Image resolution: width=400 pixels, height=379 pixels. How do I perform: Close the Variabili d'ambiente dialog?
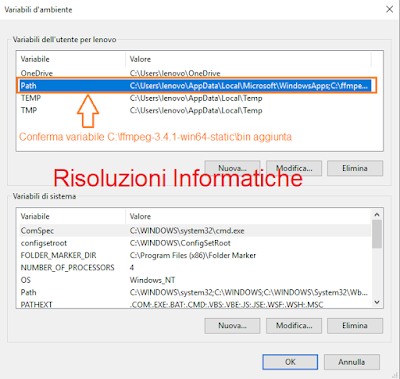[389, 9]
